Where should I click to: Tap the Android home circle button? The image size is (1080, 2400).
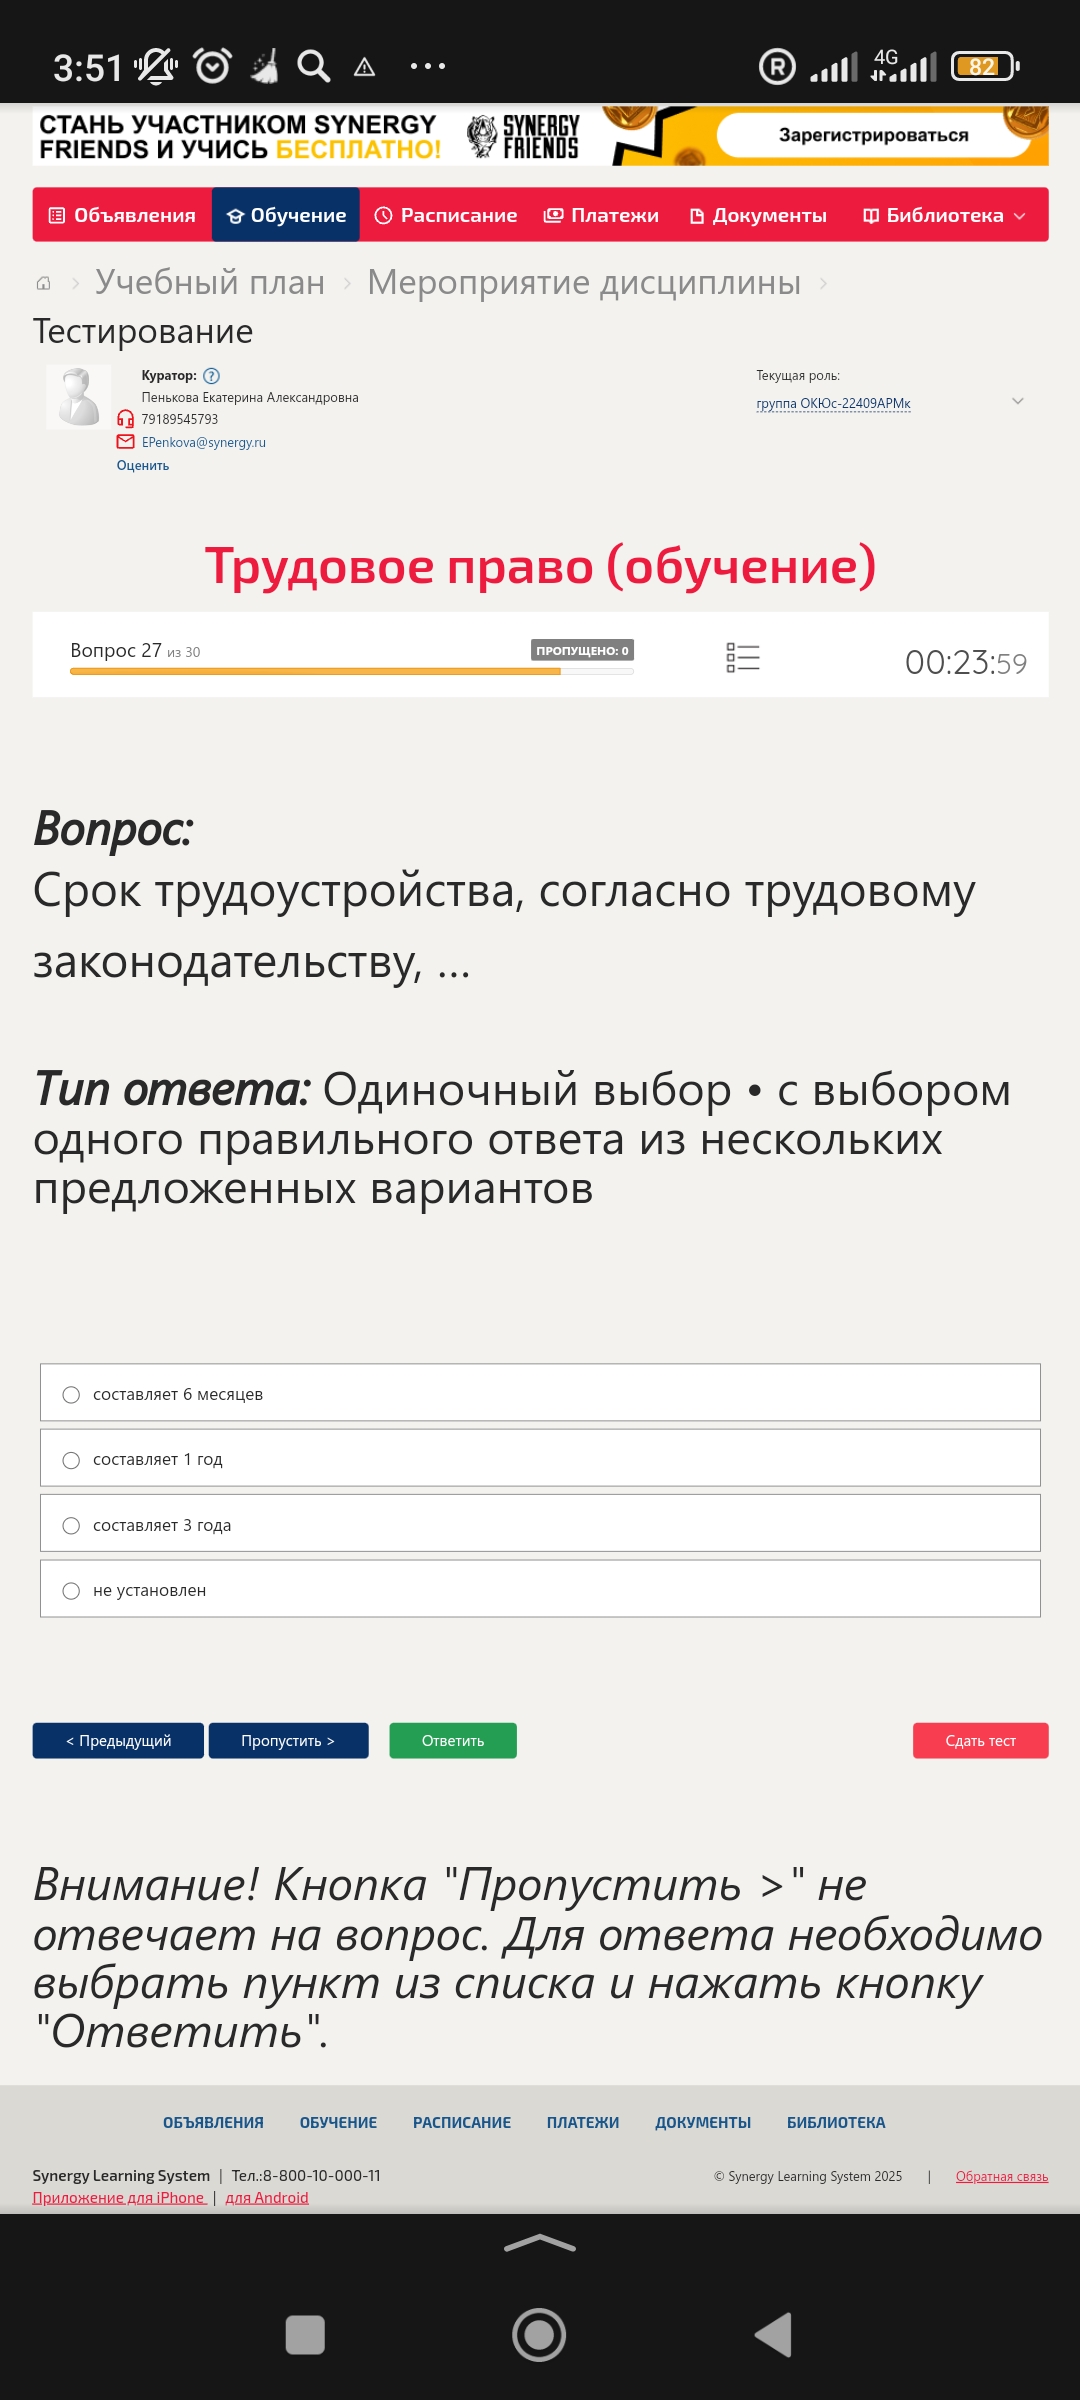(x=539, y=2335)
